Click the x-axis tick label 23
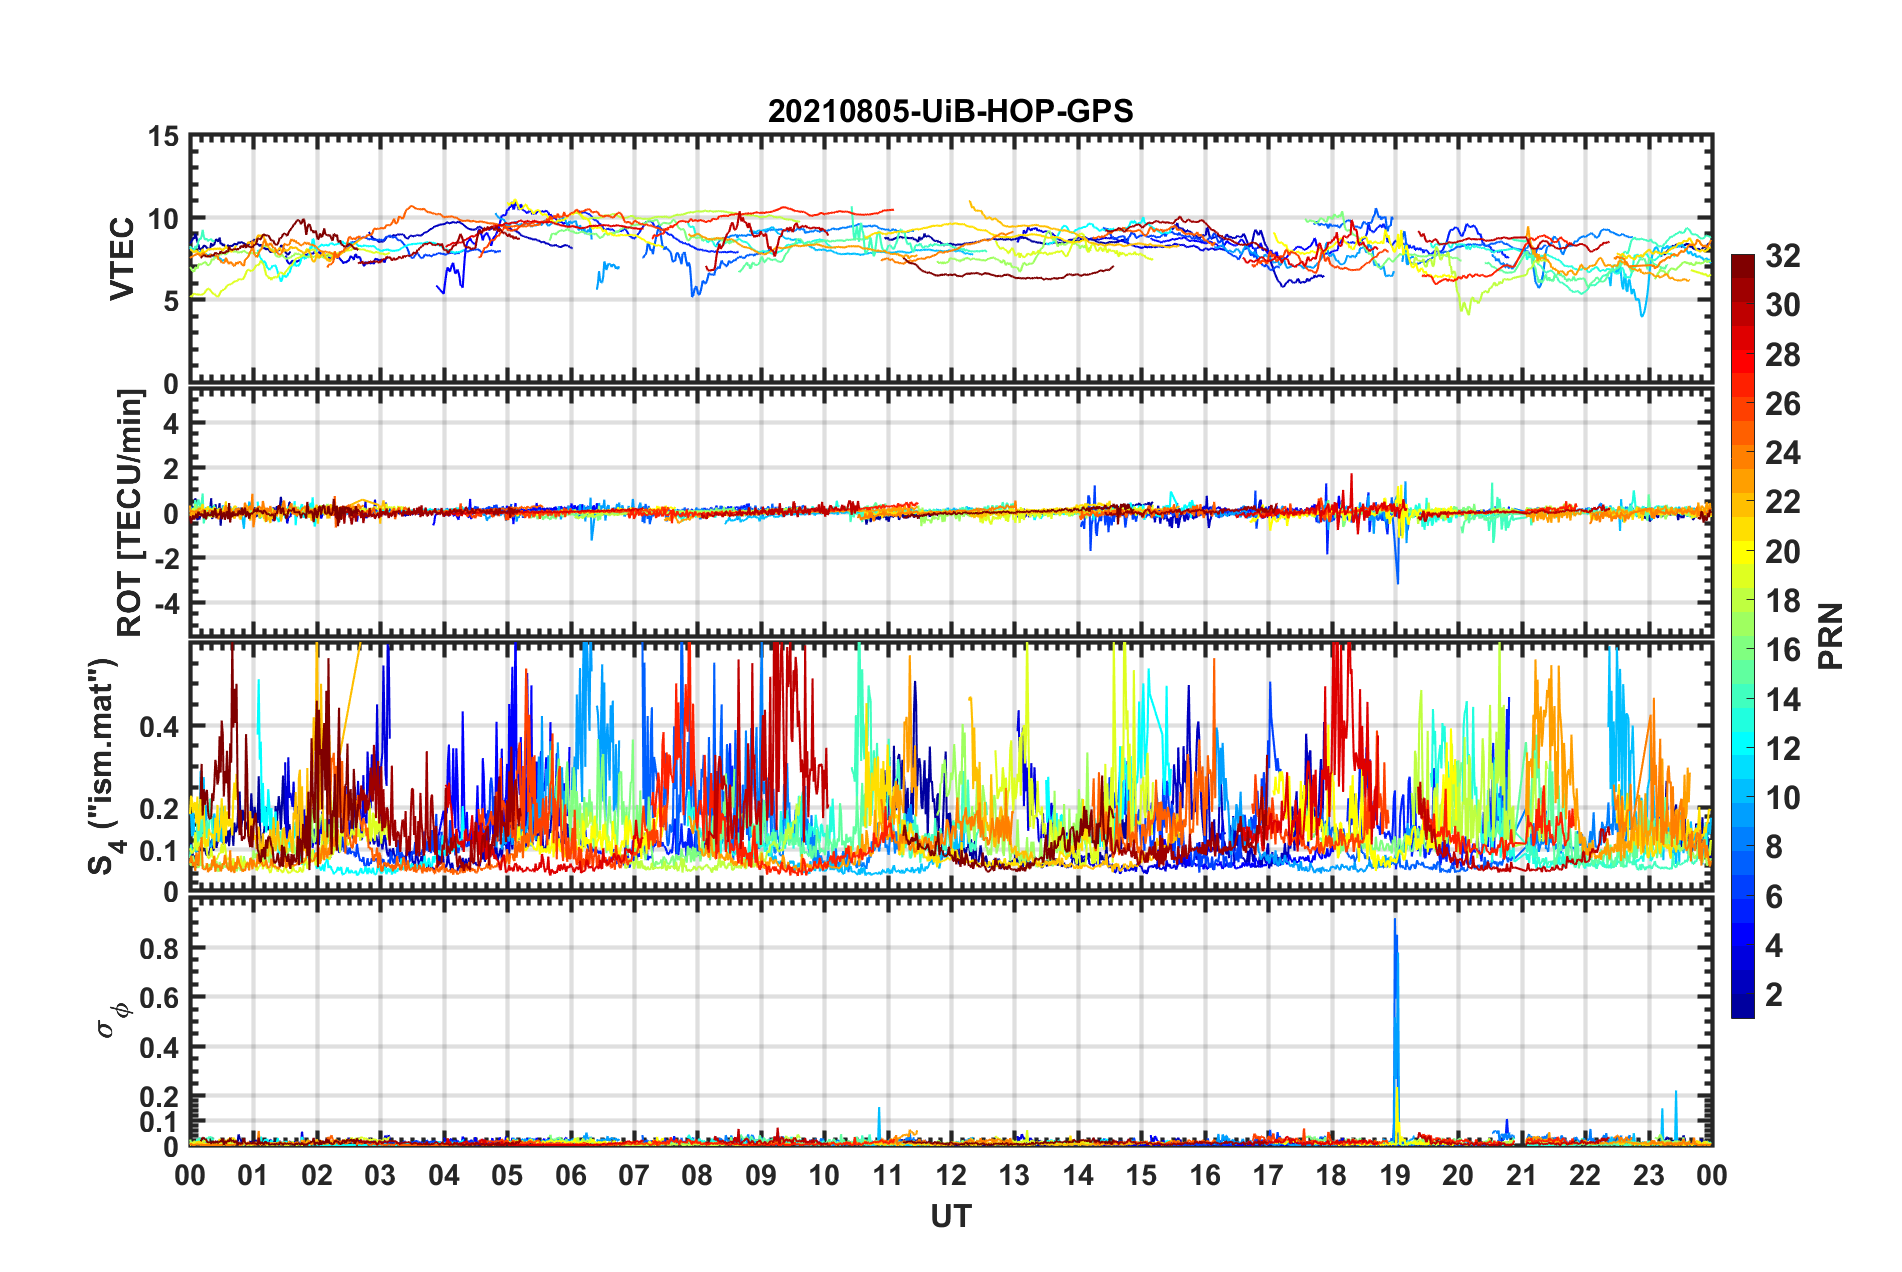 pyautogui.click(x=1648, y=1175)
